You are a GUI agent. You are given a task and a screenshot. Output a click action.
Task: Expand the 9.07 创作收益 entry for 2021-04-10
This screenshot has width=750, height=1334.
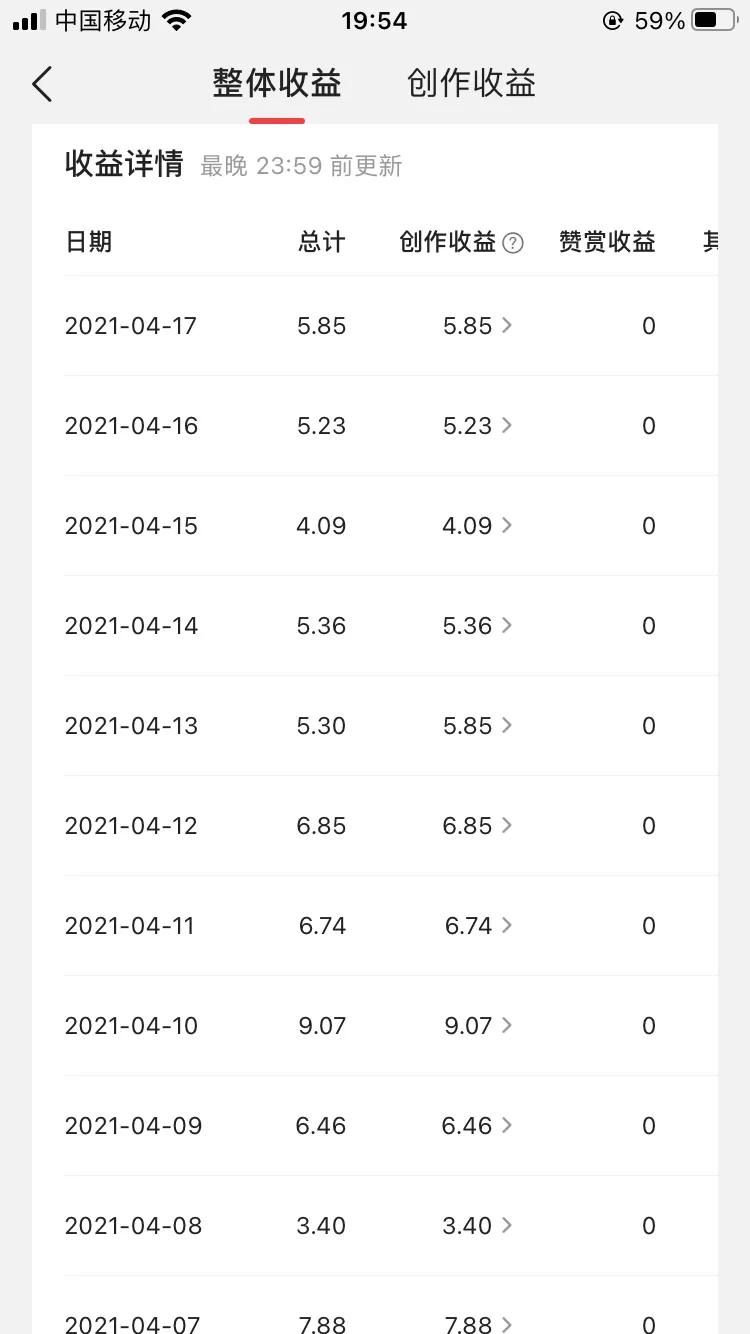tap(506, 1025)
